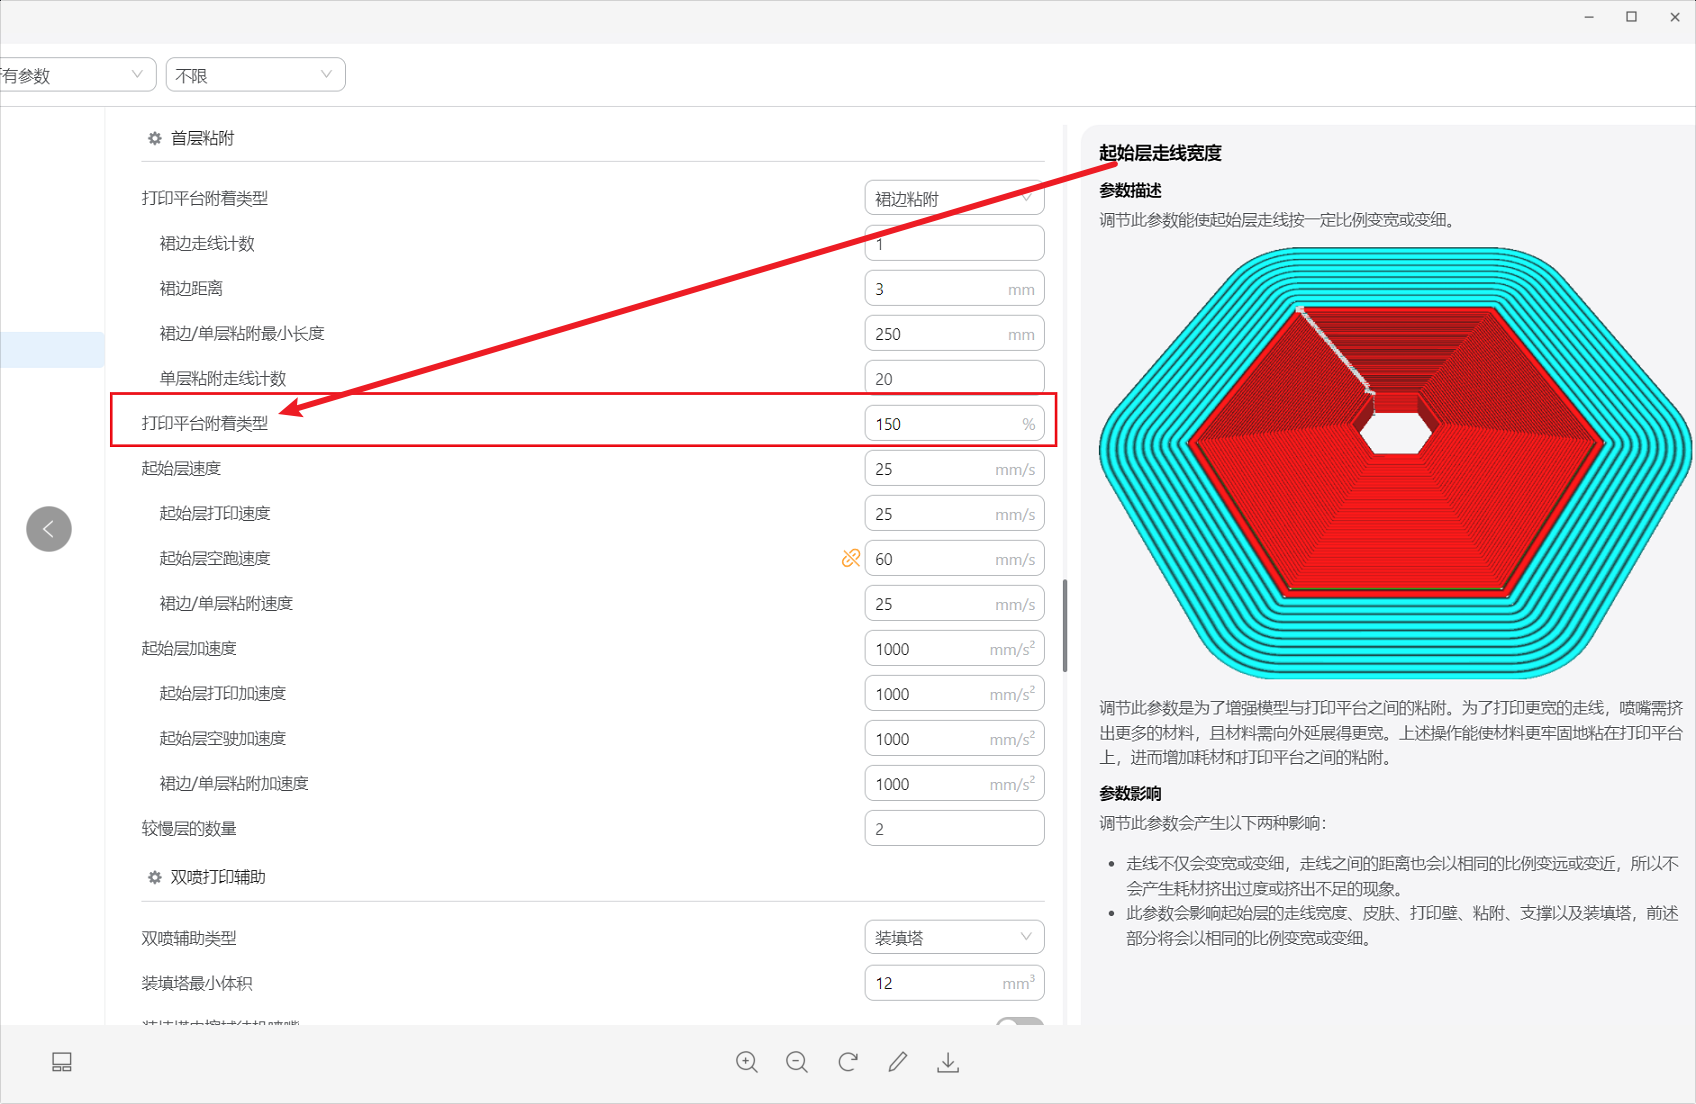Click the 装填塔最小体积 field showing 12

(x=953, y=983)
